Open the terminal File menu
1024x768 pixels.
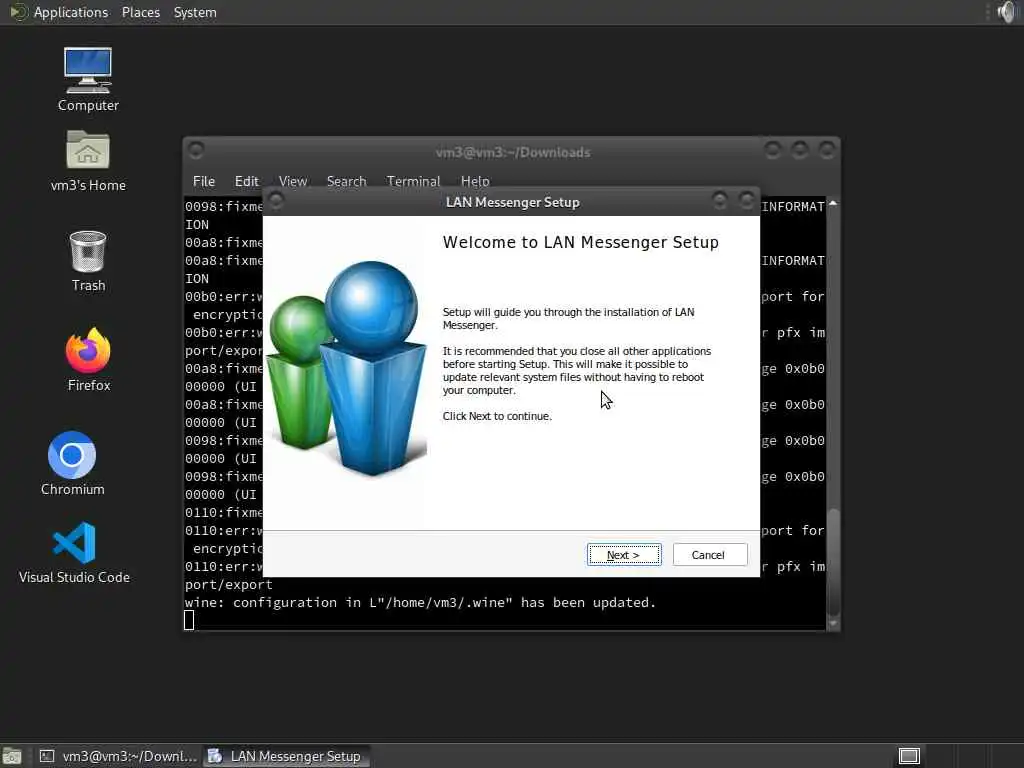pos(204,181)
